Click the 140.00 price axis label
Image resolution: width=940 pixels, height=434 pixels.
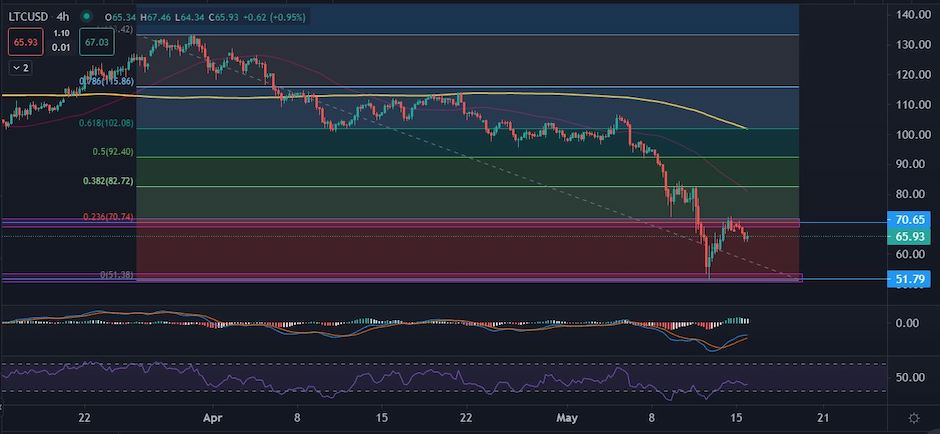[x=911, y=14]
